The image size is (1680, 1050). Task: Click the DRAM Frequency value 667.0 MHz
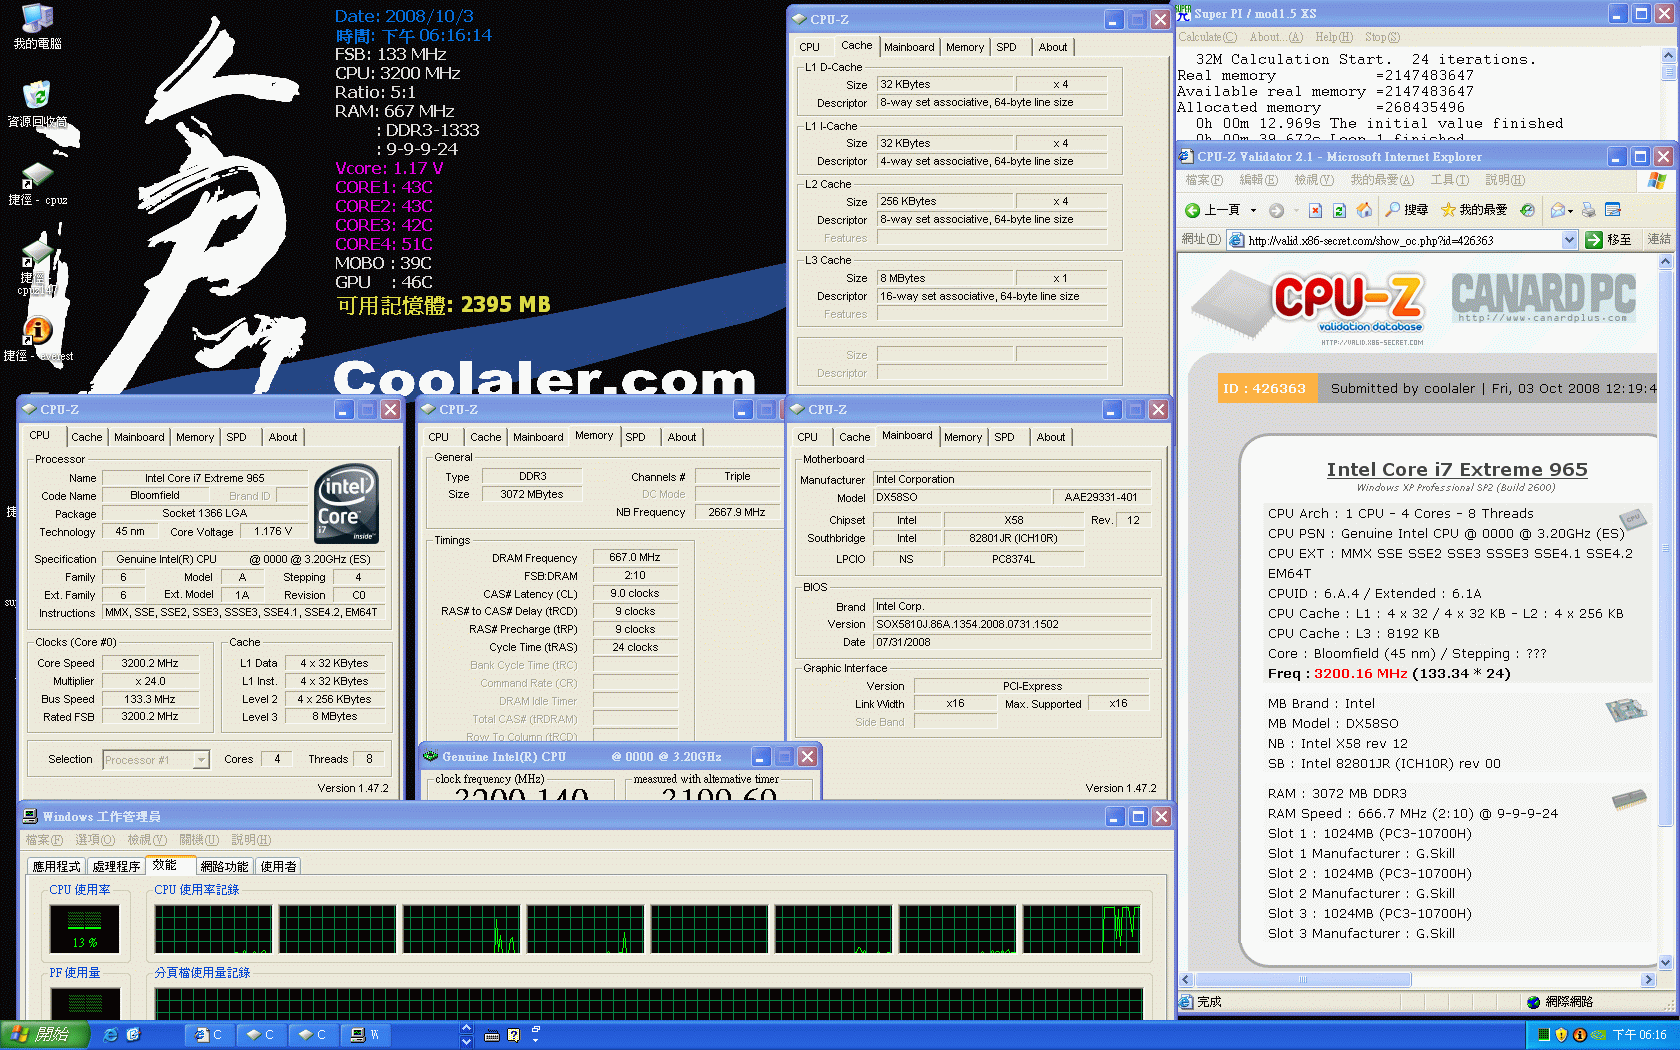[x=635, y=558]
